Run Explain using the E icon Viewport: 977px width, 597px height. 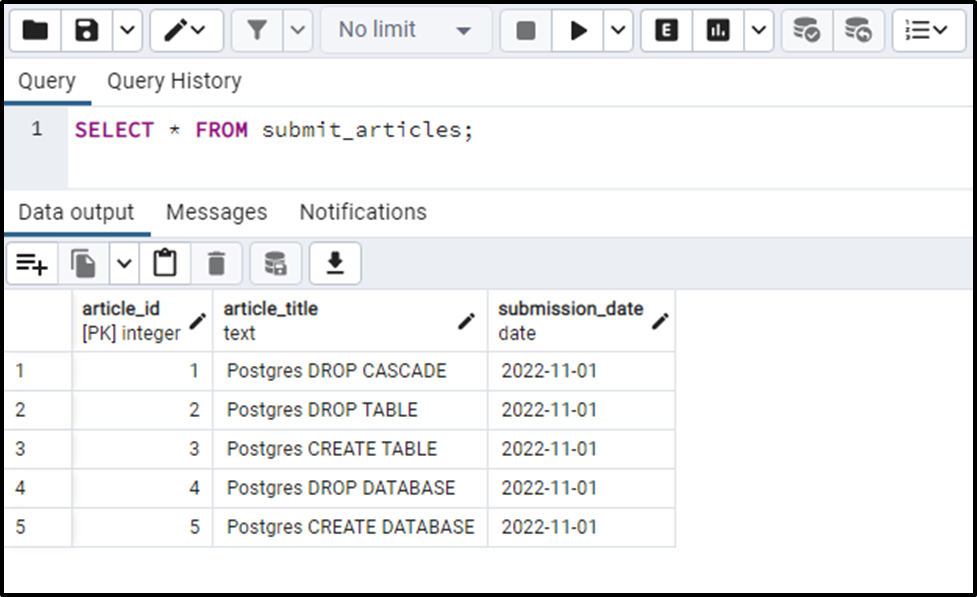tap(665, 30)
